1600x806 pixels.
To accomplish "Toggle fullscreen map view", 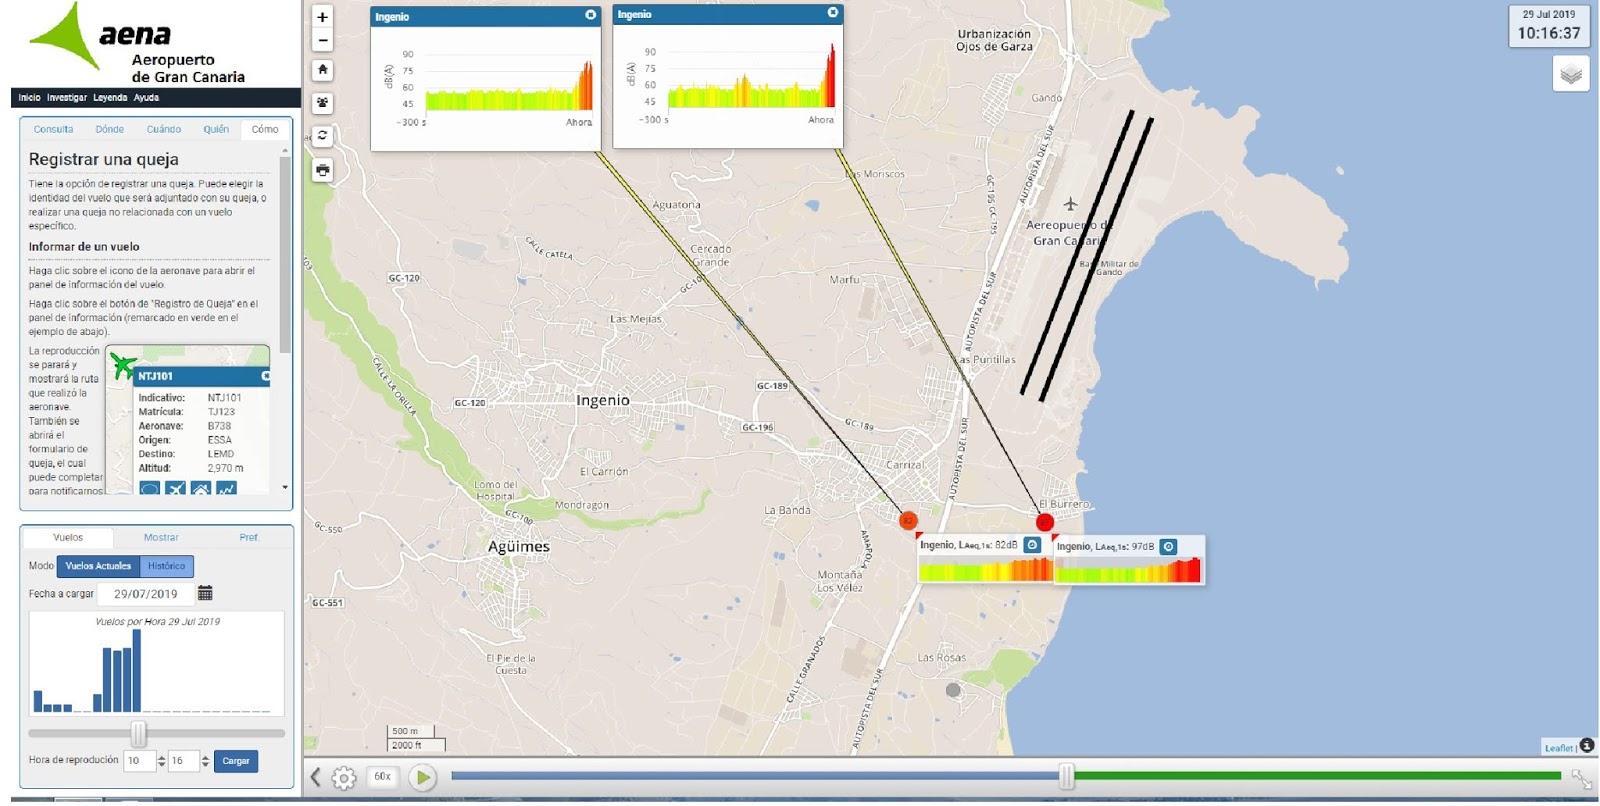I will (1581, 778).
